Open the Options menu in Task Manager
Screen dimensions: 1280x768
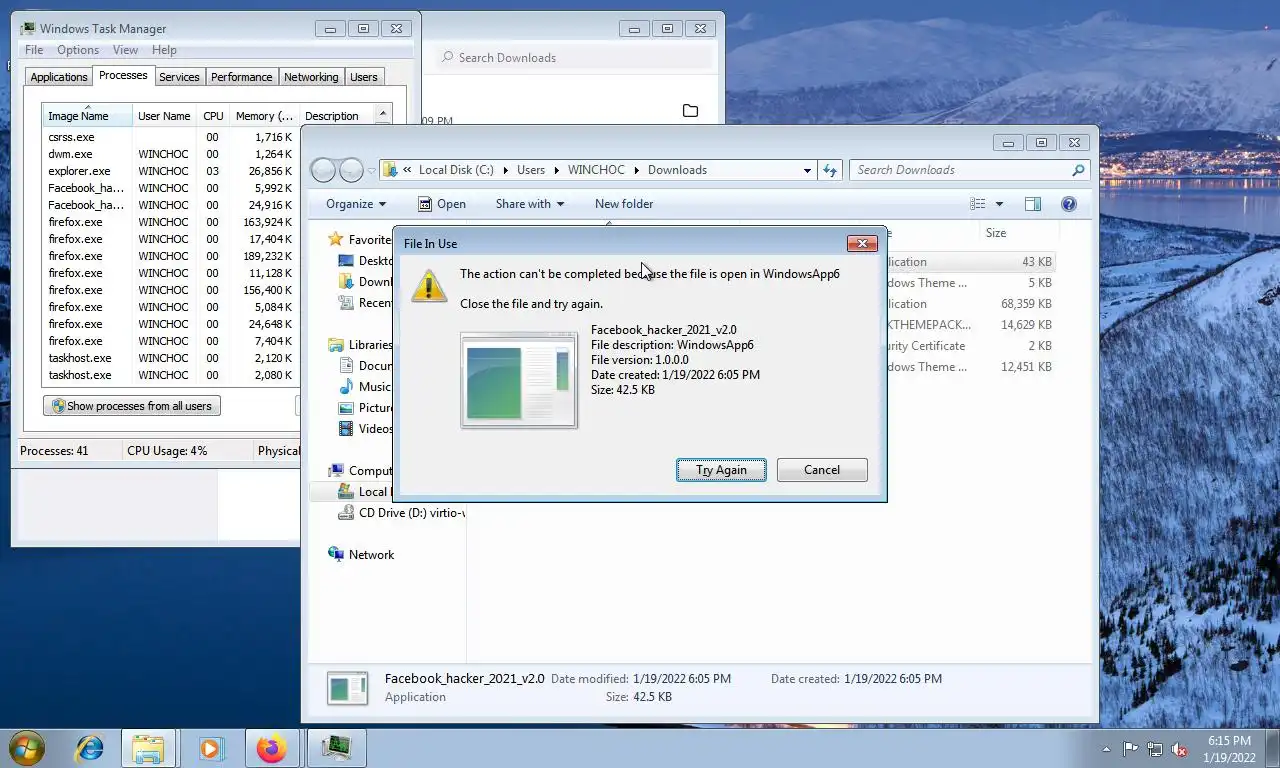coord(78,50)
